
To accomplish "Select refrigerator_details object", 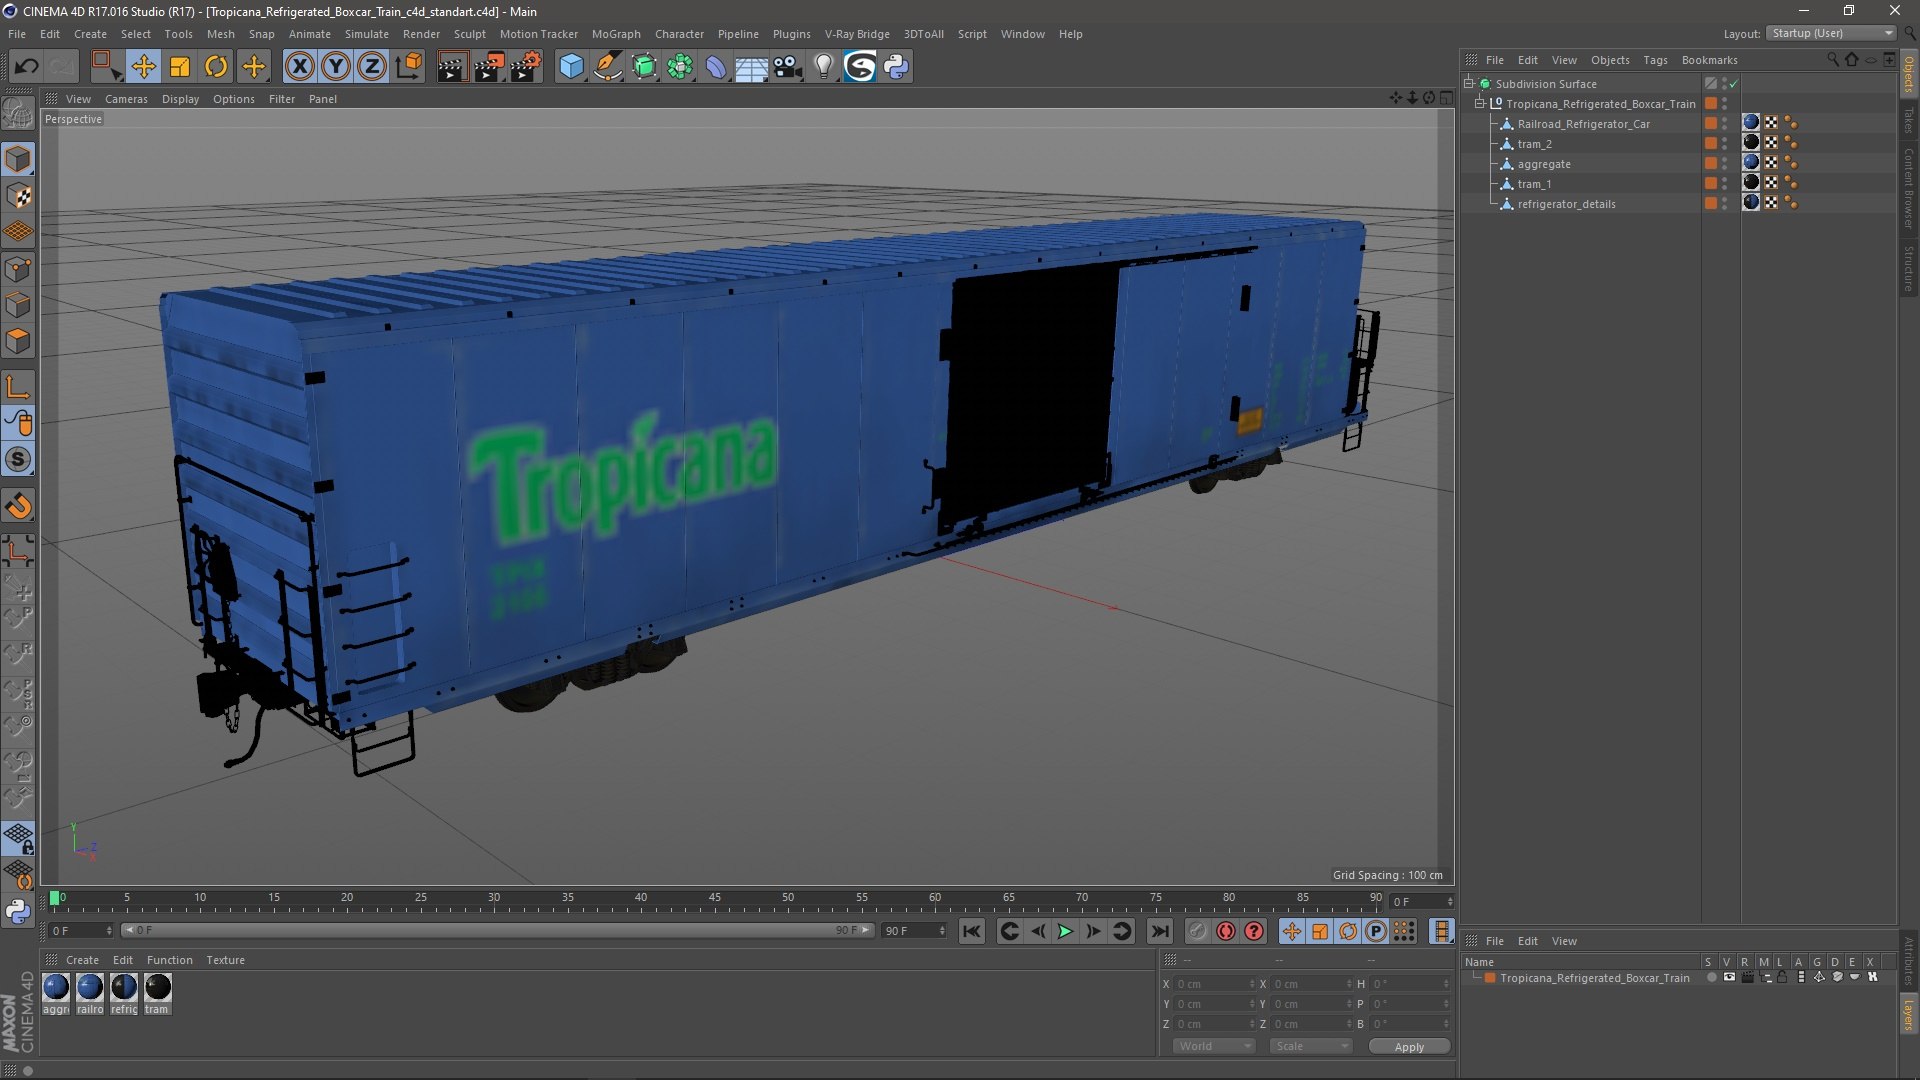I will [x=1566, y=204].
